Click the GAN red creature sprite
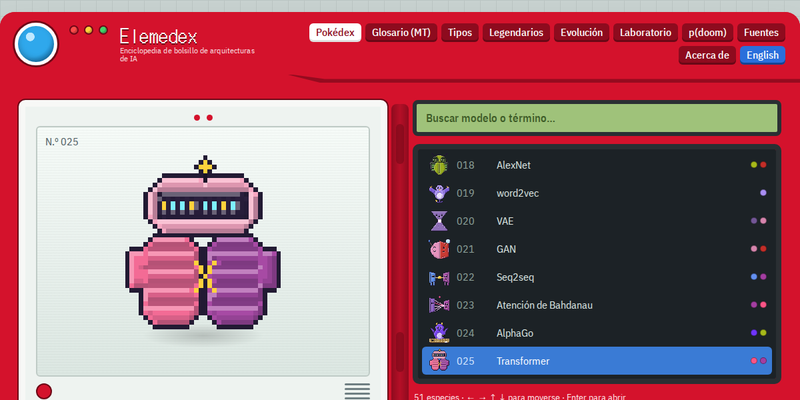The image size is (800, 400). (439, 249)
